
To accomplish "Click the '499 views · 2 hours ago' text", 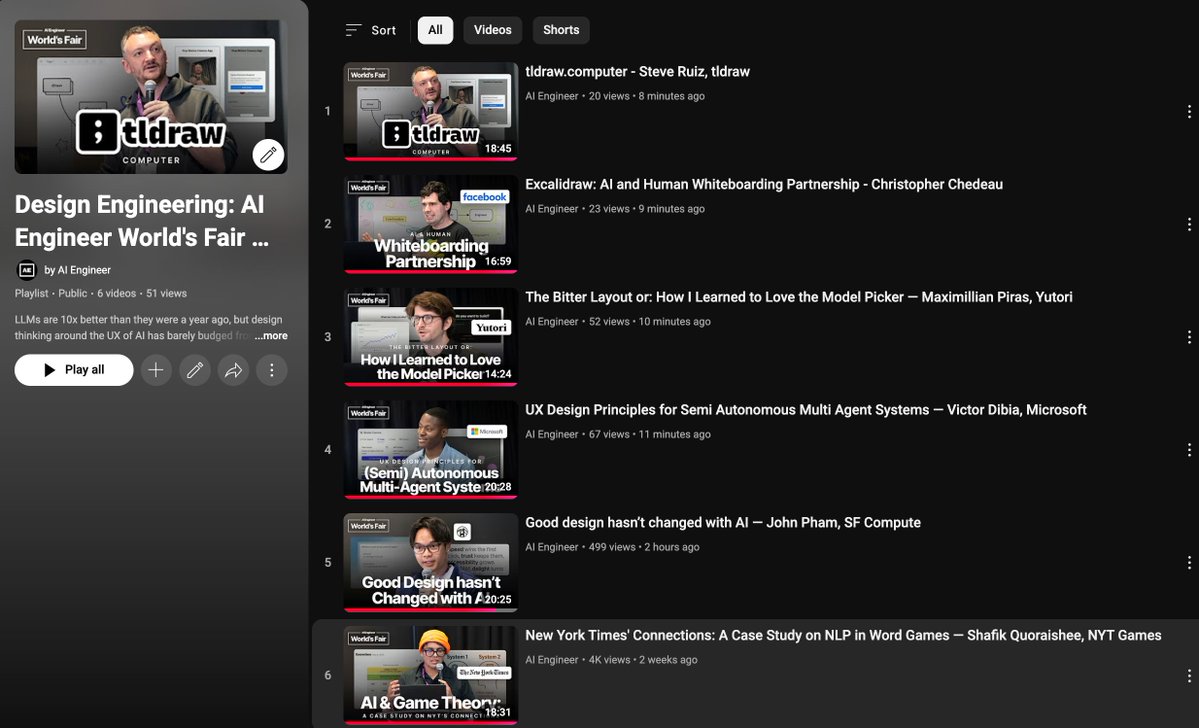I will pos(644,547).
